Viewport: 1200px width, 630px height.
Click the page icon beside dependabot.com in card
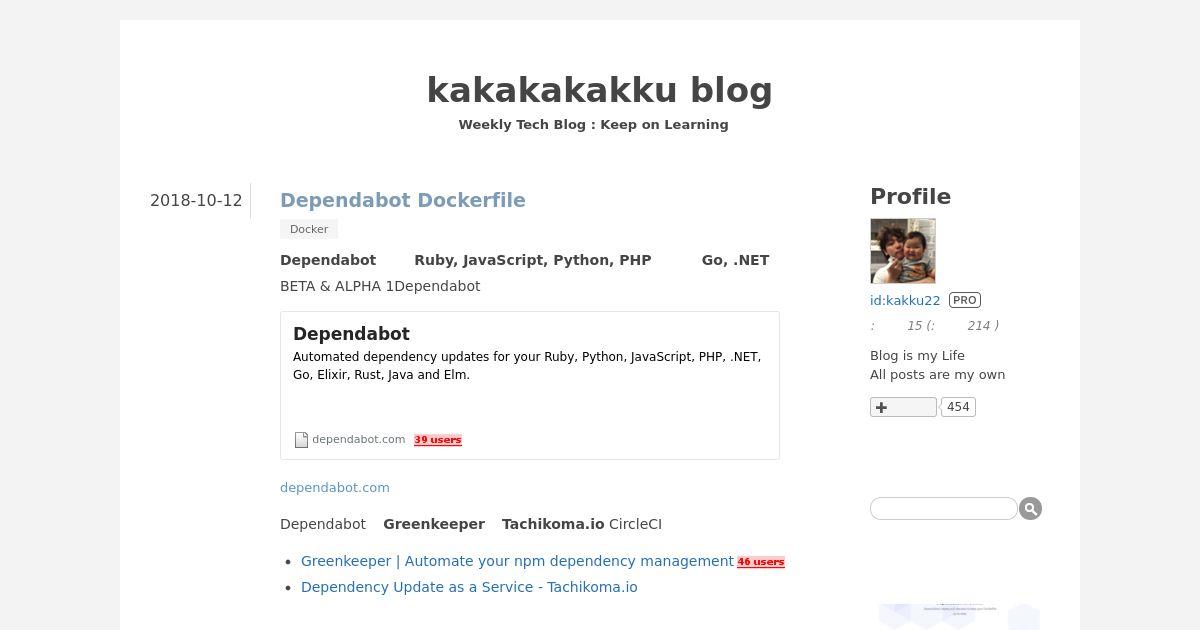click(301, 440)
